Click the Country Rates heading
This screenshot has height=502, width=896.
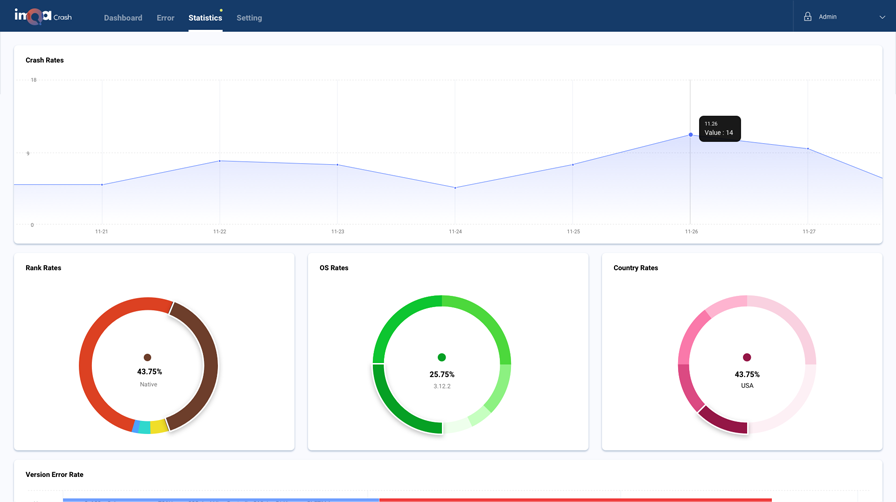point(635,268)
